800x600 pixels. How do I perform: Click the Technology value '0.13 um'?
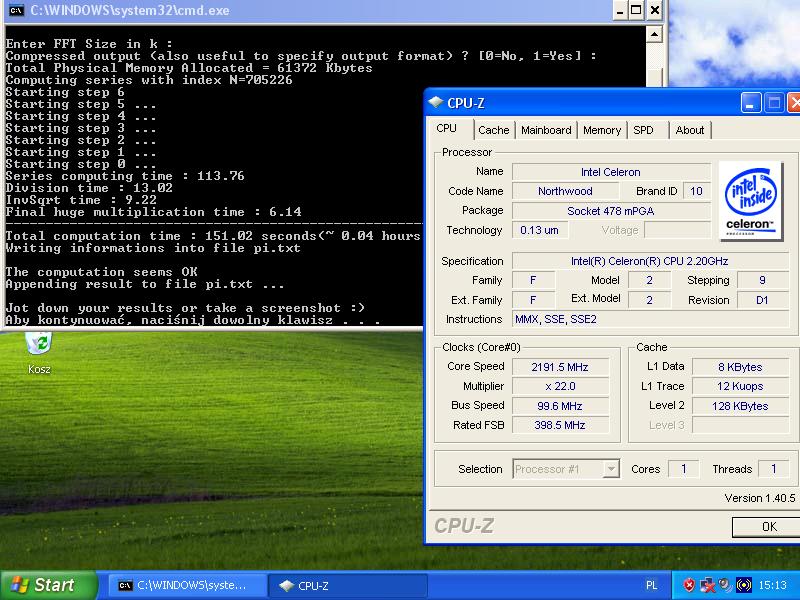click(540, 230)
